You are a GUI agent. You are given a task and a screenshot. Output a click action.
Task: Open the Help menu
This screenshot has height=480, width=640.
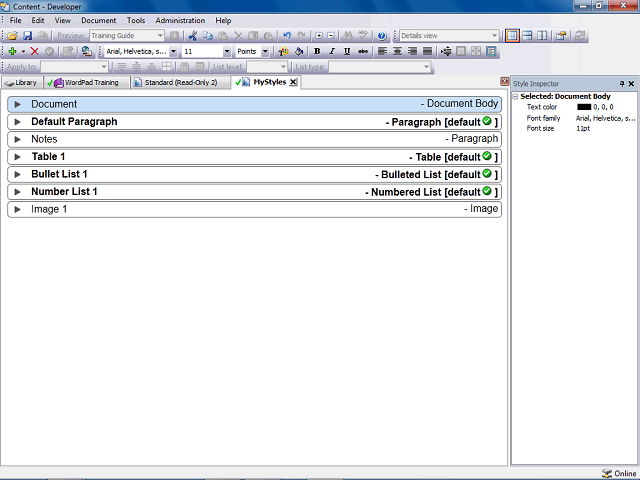pos(223,20)
